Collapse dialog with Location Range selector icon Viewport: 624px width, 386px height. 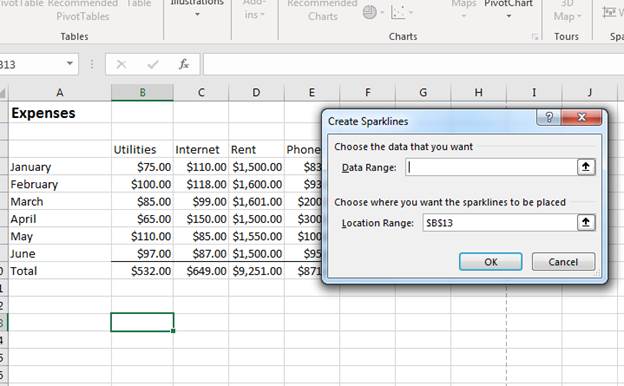(x=586, y=222)
